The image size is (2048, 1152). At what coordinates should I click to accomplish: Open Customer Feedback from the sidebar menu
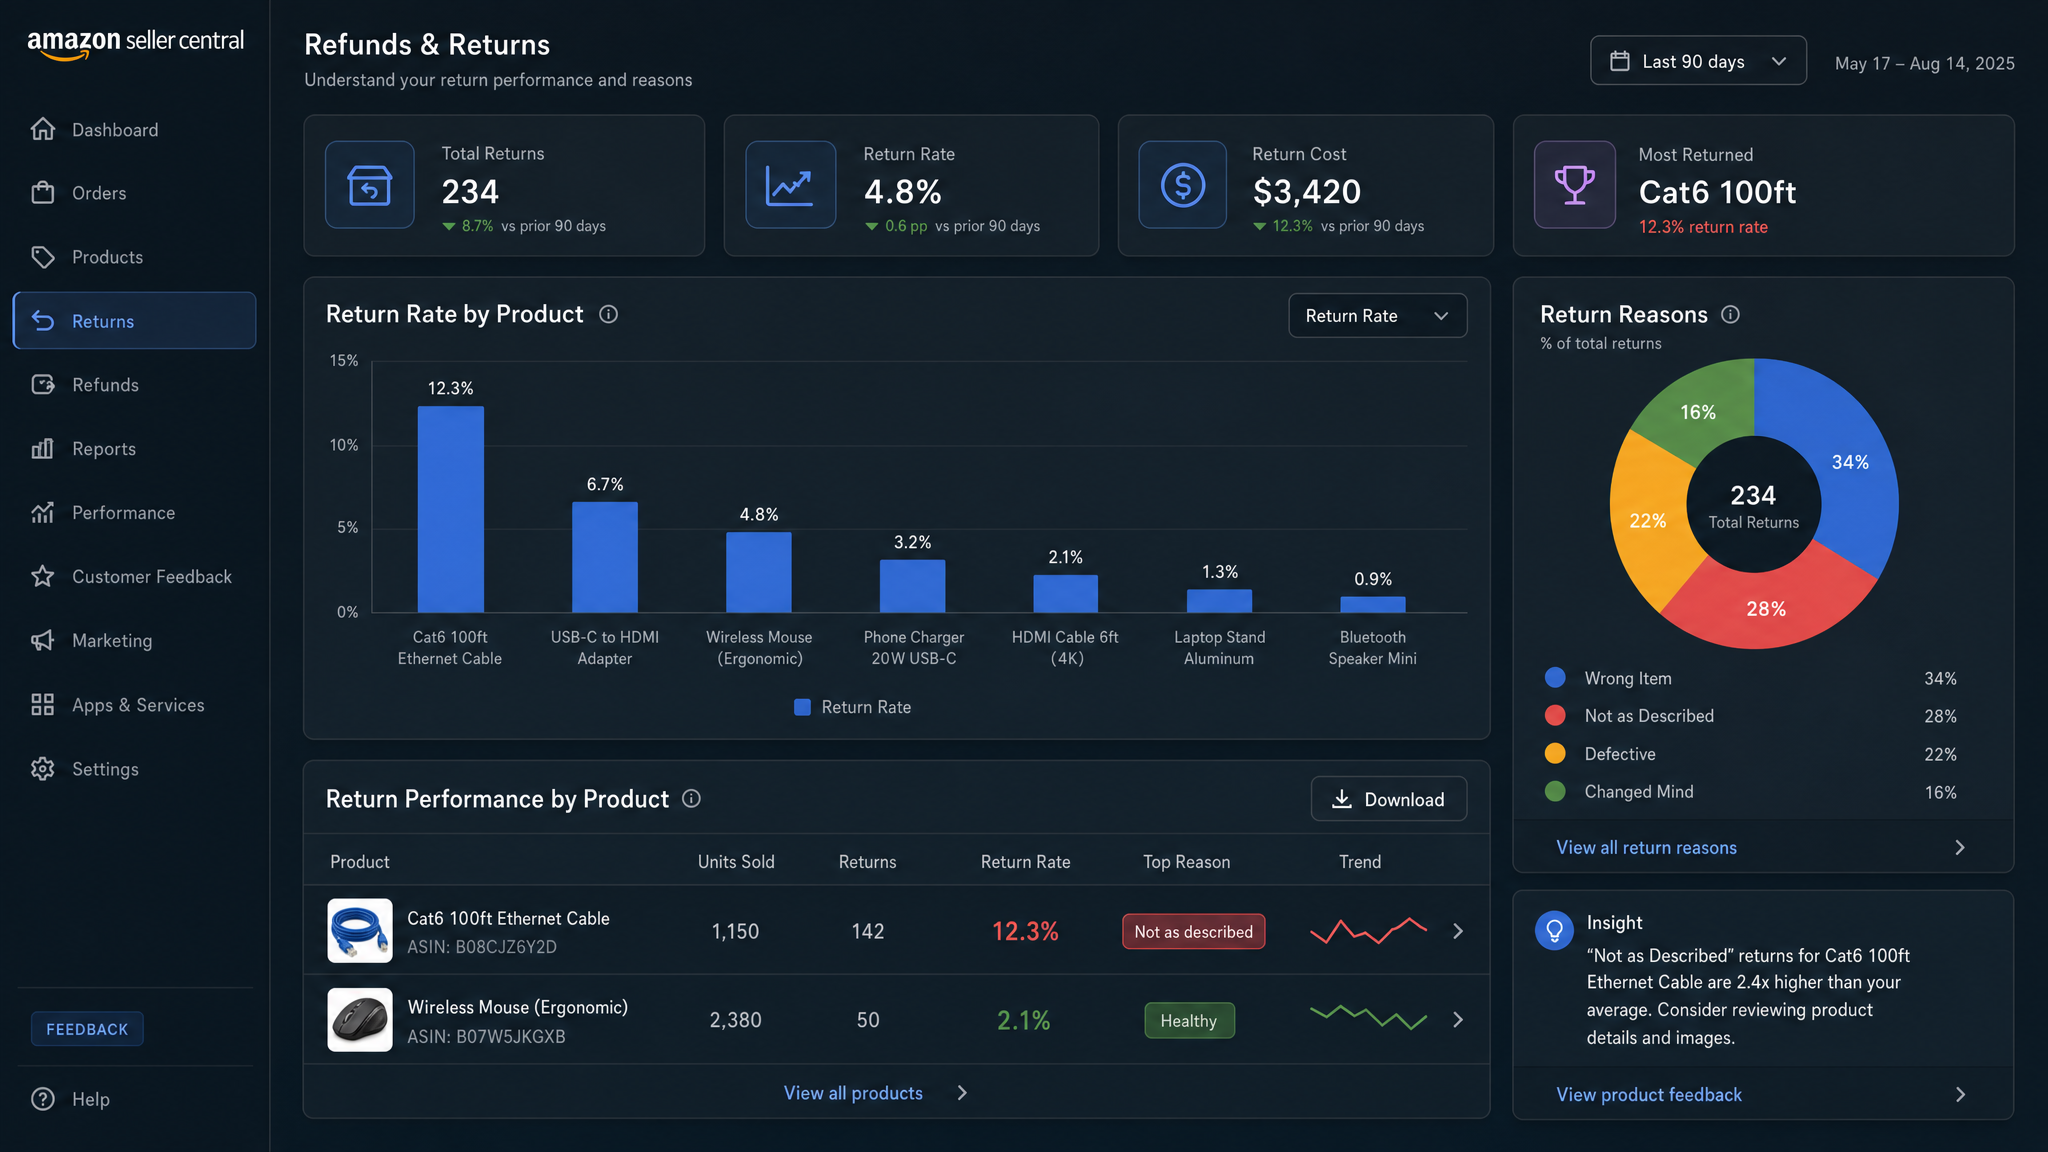click(x=134, y=577)
